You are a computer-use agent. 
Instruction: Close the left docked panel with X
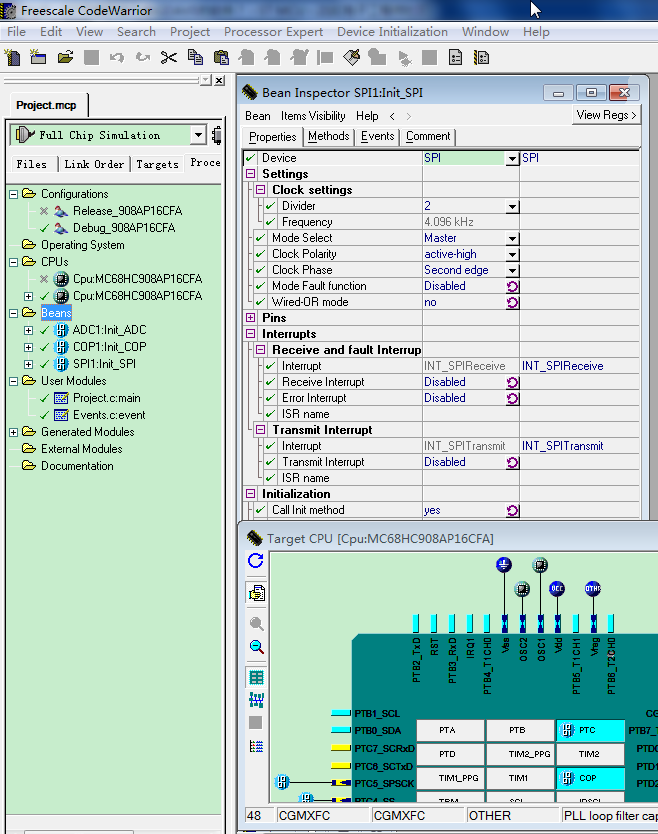coord(219,80)
